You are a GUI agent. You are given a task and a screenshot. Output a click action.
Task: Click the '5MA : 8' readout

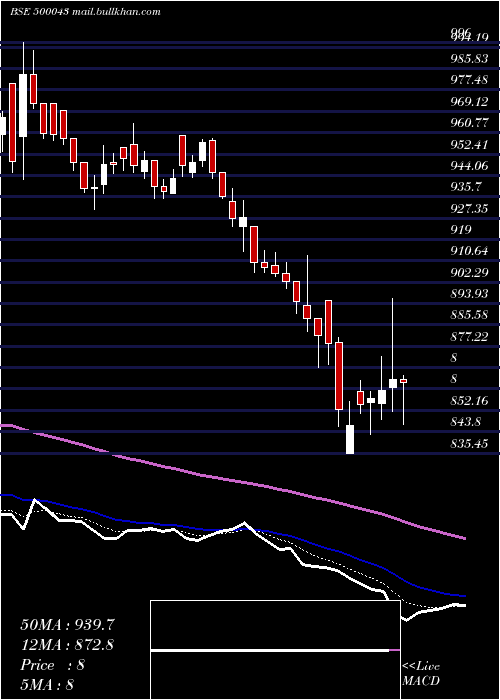(x=46, y=684)
